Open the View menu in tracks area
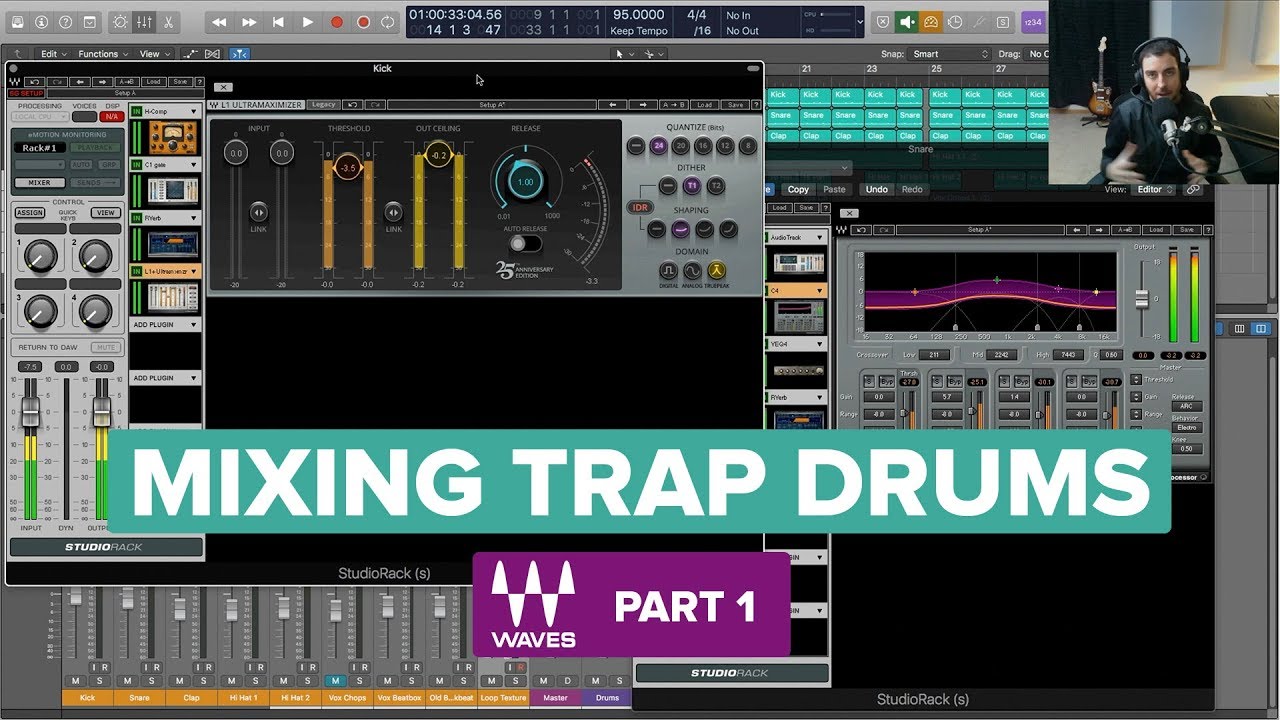1280x720 pixels. (x=153, y=54)
